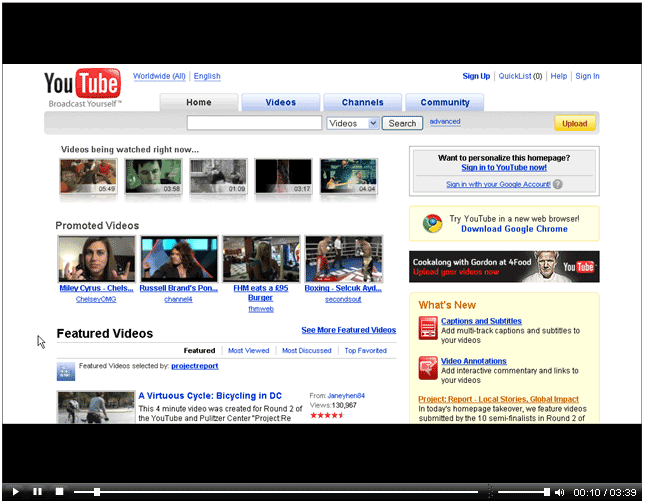Open the Captions and Subtitles link

tap(481, 321)
